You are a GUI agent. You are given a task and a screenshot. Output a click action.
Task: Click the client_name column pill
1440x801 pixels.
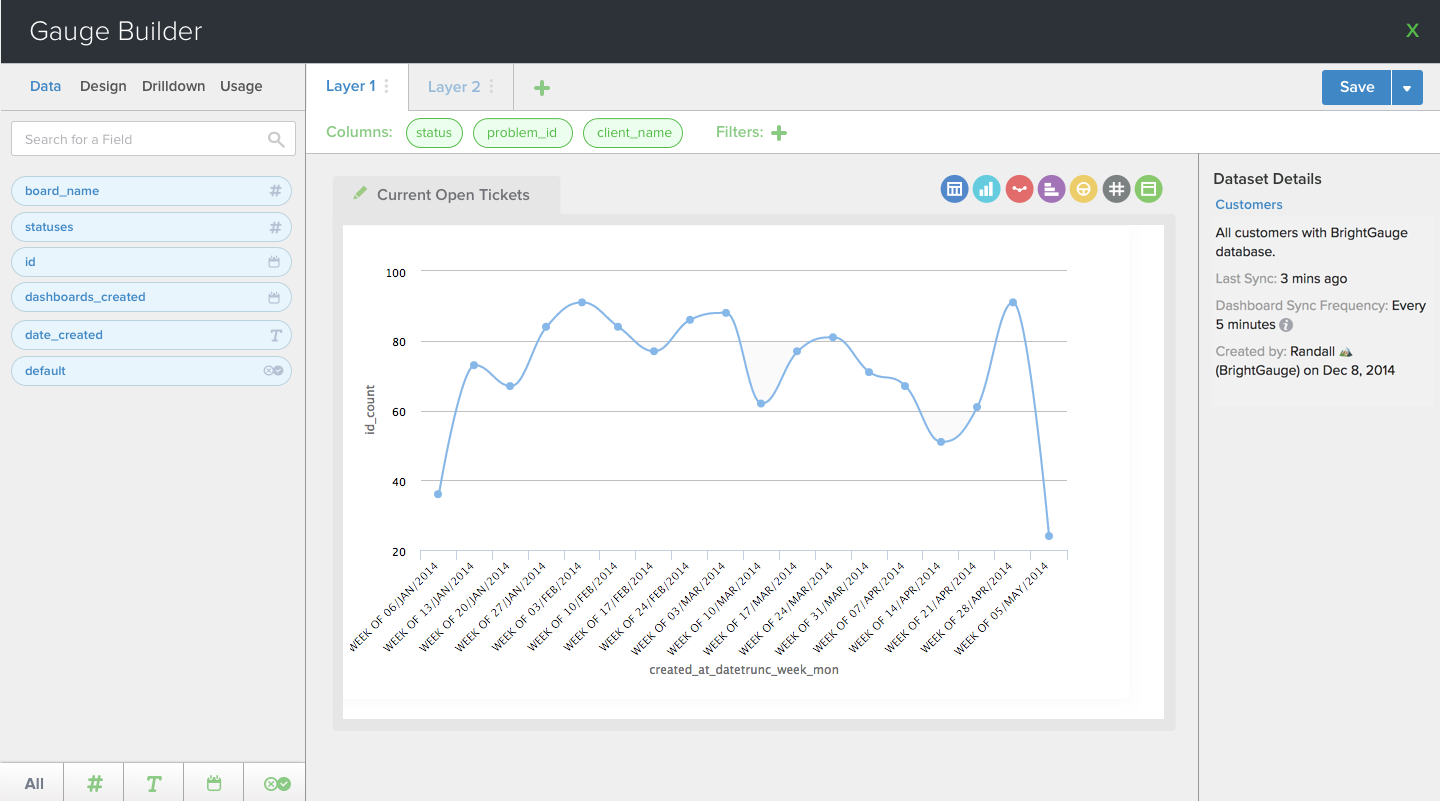click(x=633, y=133)
